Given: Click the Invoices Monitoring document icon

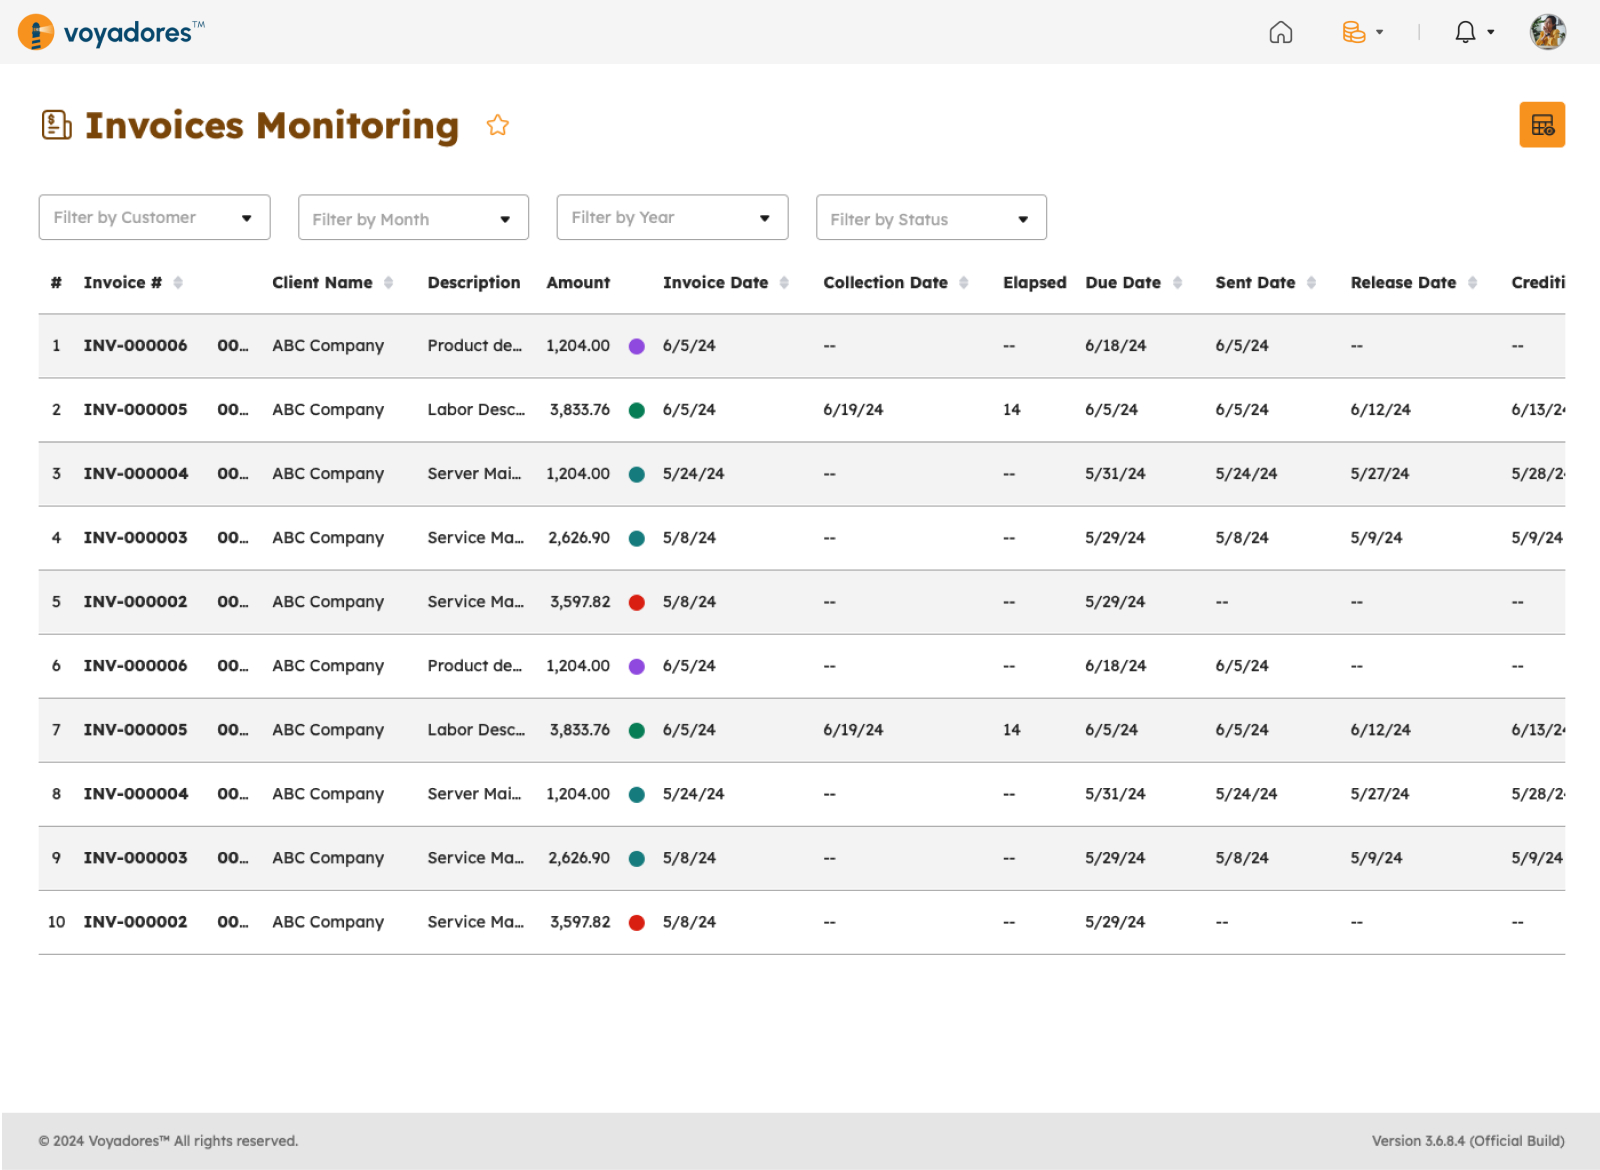Looking at the screenshot, I should [x=56, y=125].
